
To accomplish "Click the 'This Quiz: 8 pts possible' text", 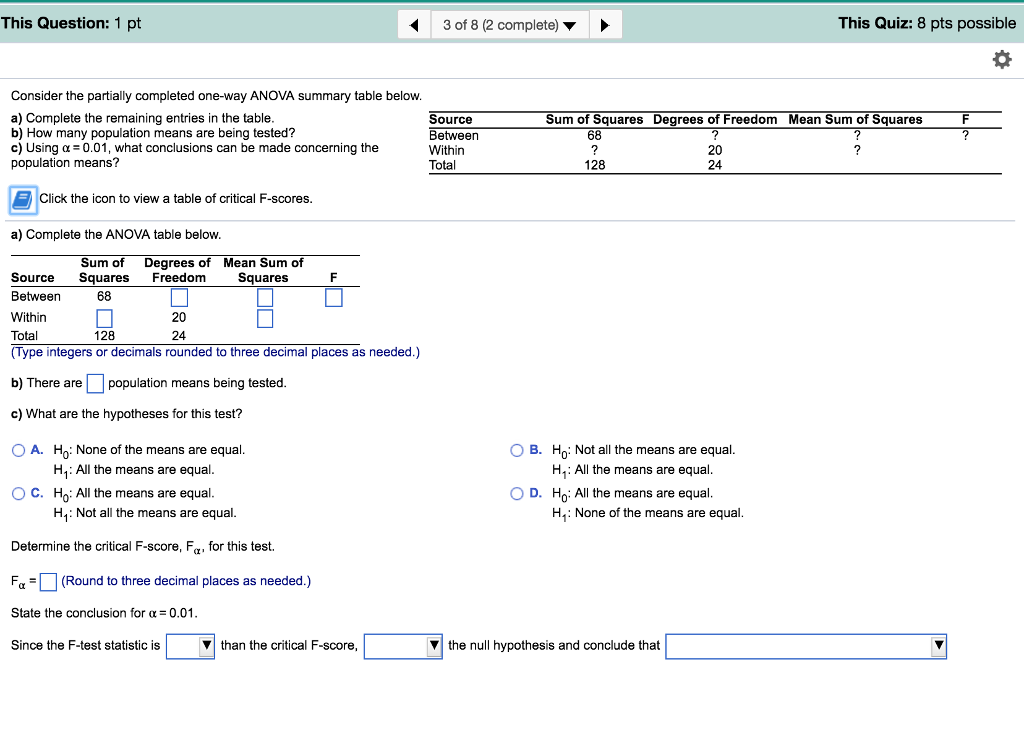I will [927, 24].
